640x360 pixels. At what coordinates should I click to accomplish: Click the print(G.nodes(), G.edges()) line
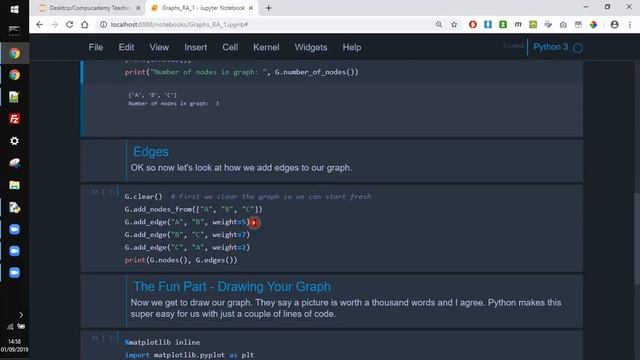(181, 260)
